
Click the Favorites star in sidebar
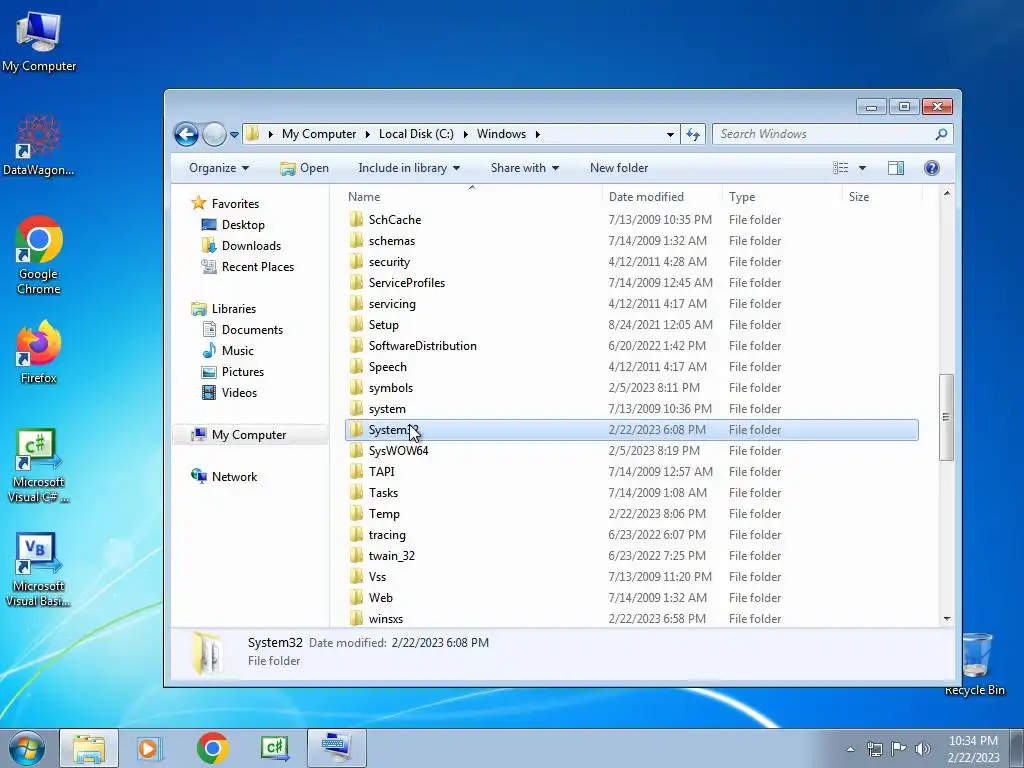199,203
